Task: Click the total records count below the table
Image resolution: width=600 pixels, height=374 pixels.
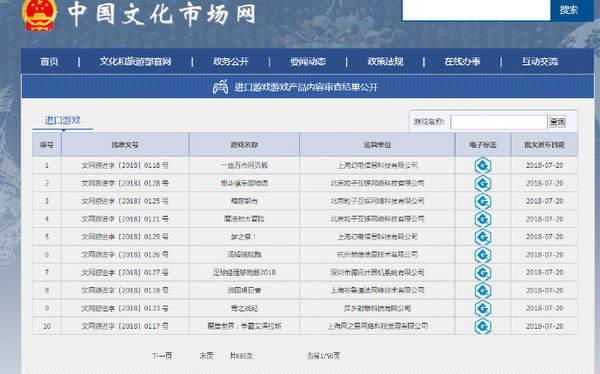Action: coord(241,356)
